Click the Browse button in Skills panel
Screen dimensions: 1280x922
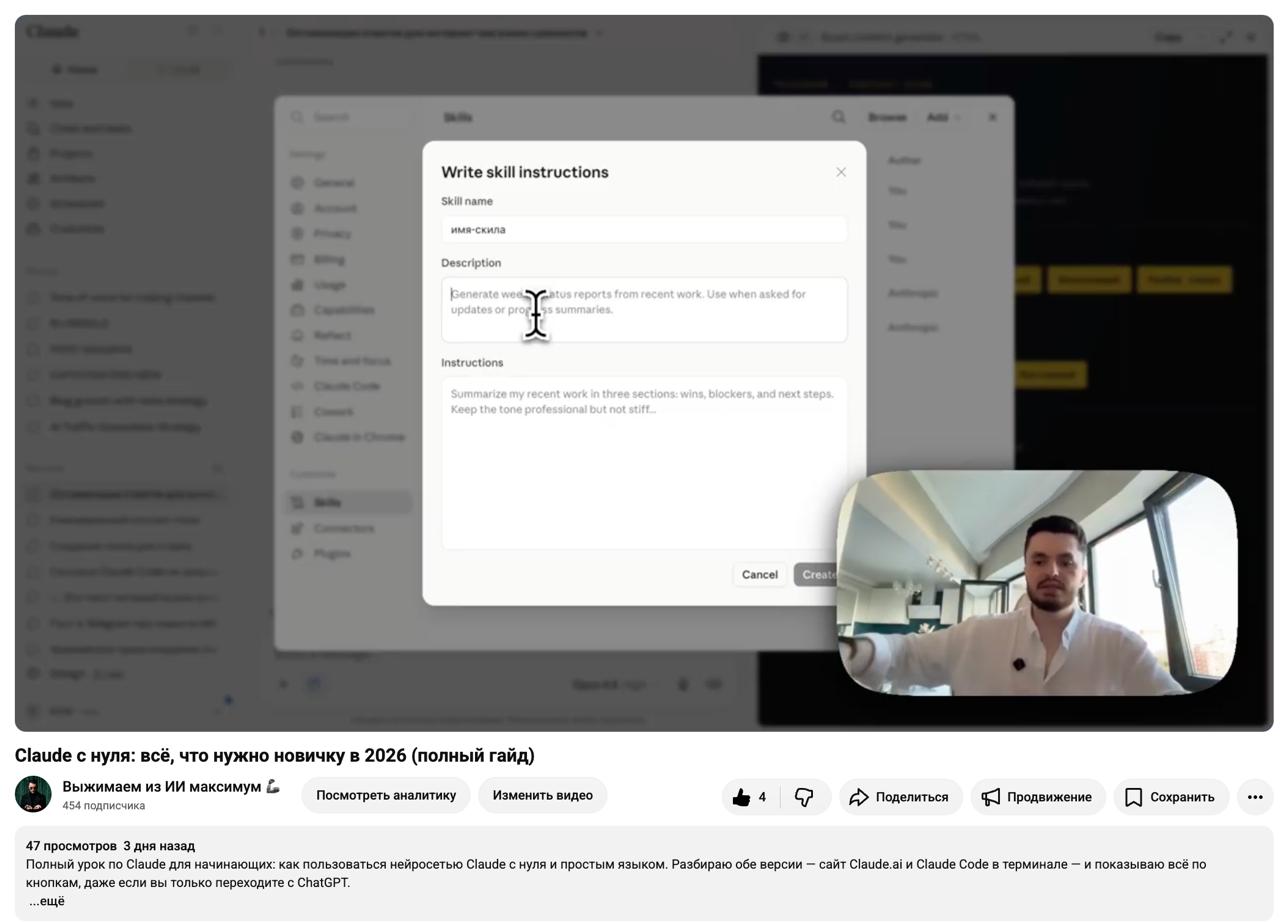coord(887,117)
